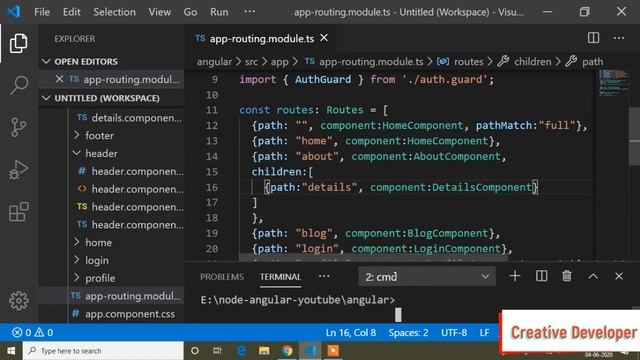Open the header.componen... CSS file

[x=131, y=171]
